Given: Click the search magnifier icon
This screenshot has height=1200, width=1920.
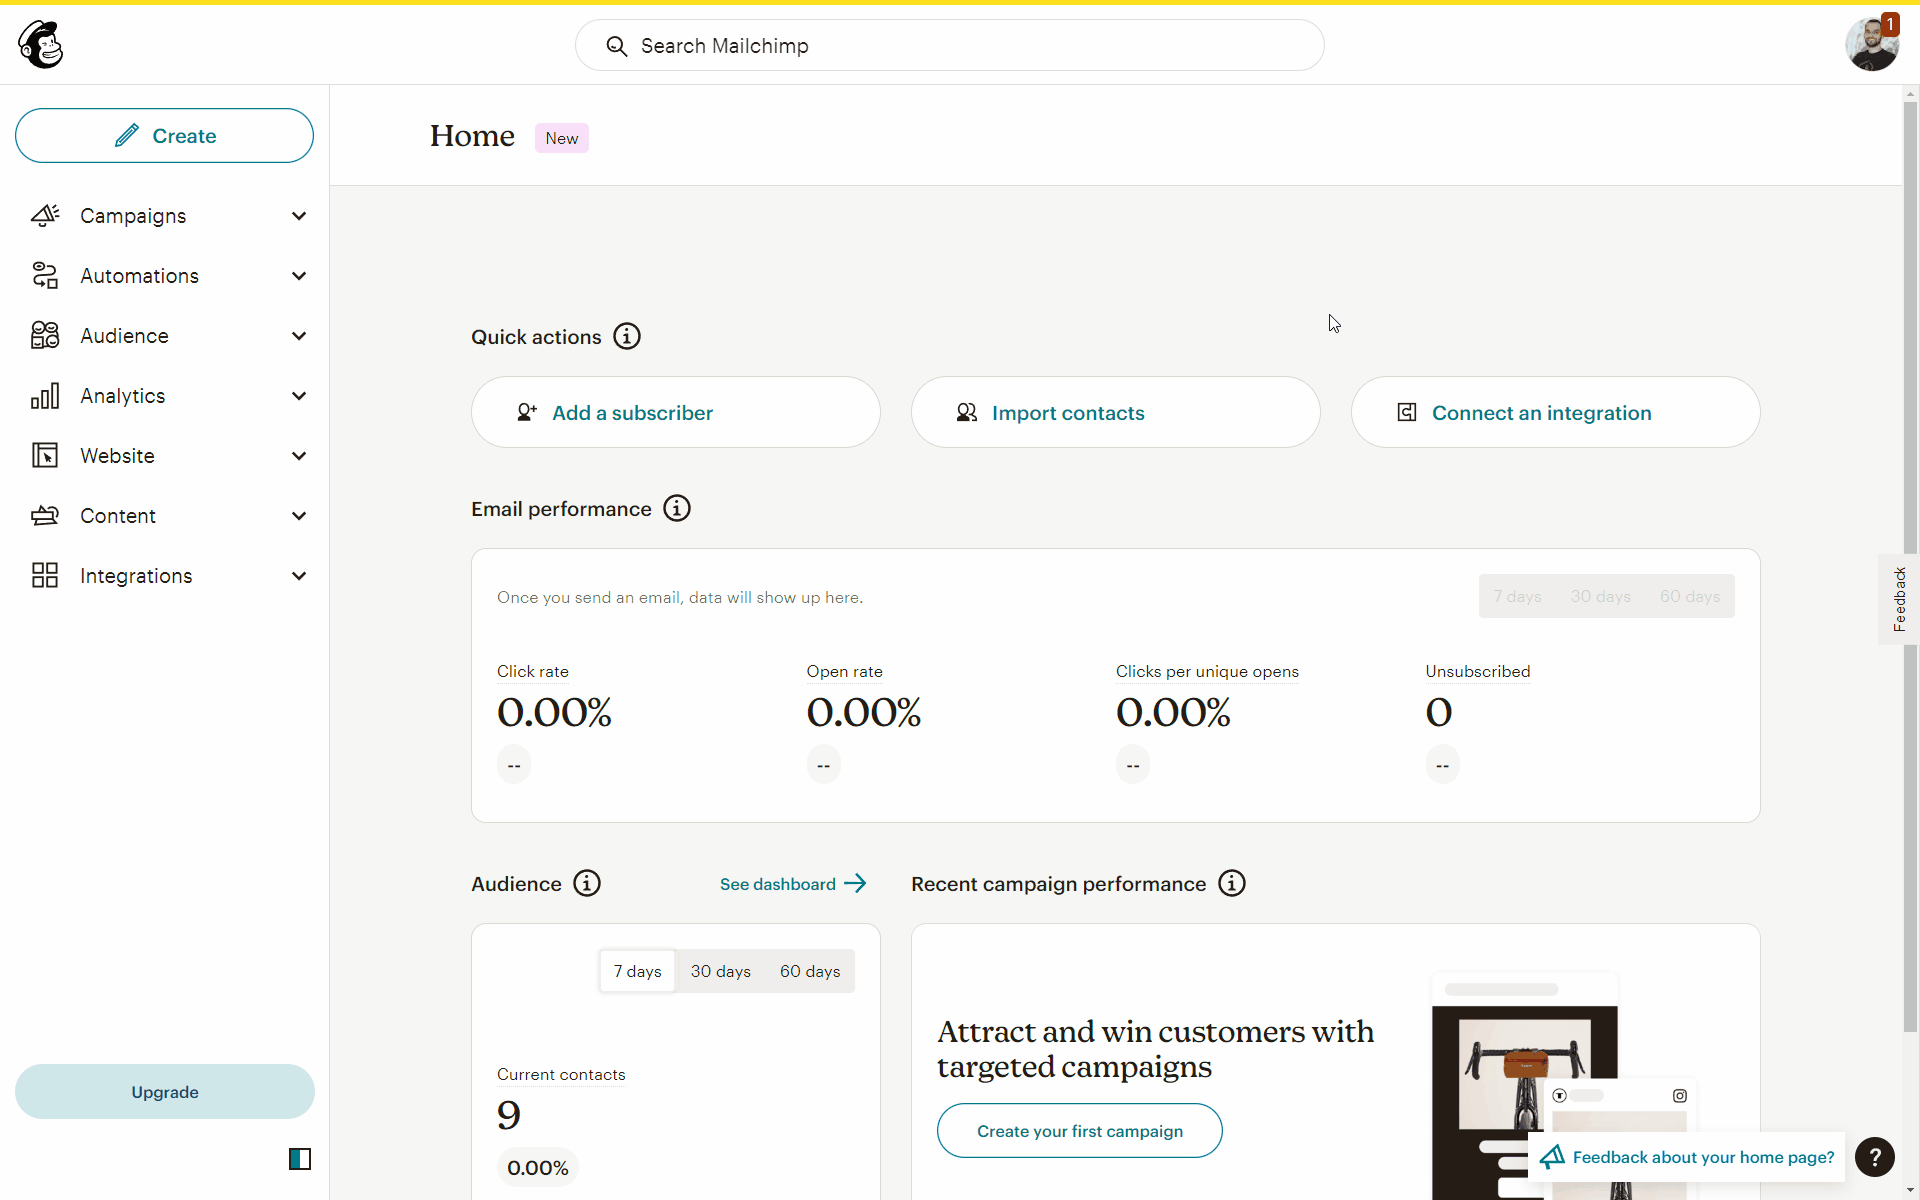Looking at the screenshot, I should (x=617, y=46).
